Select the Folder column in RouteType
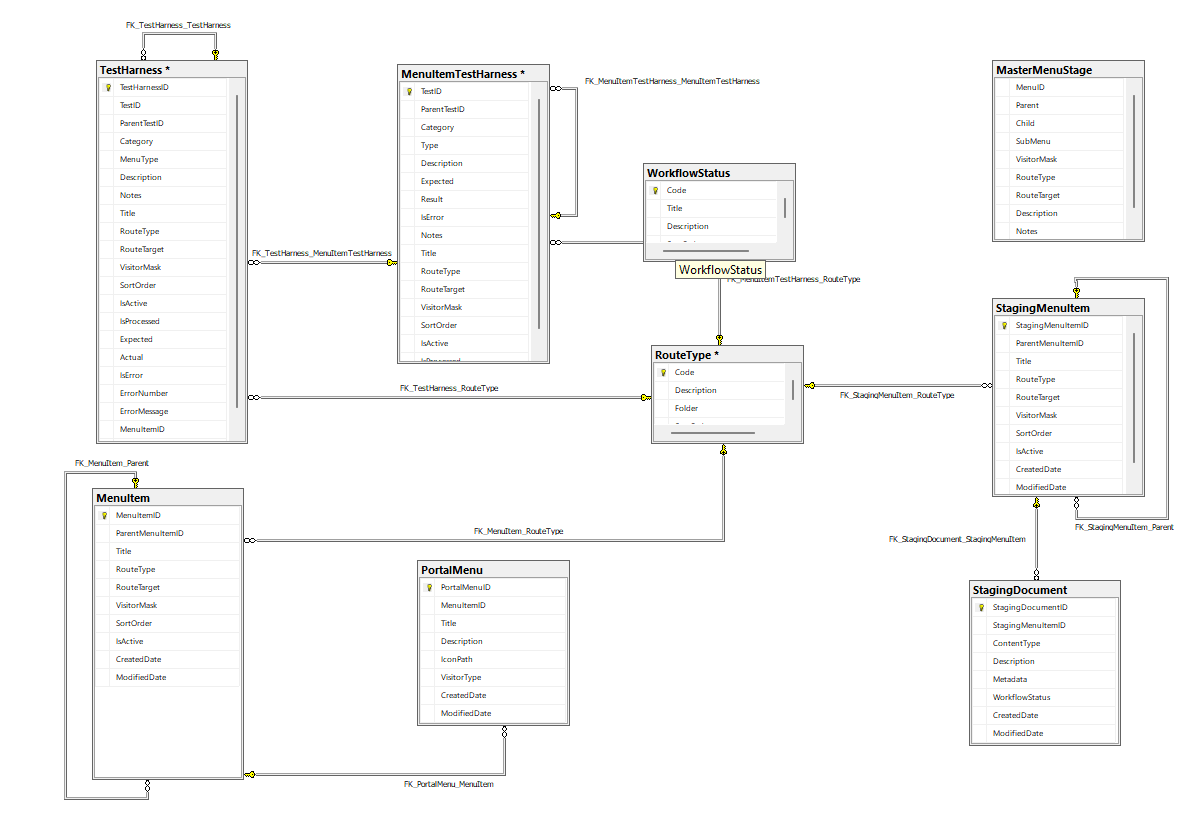 coord(721,409)
